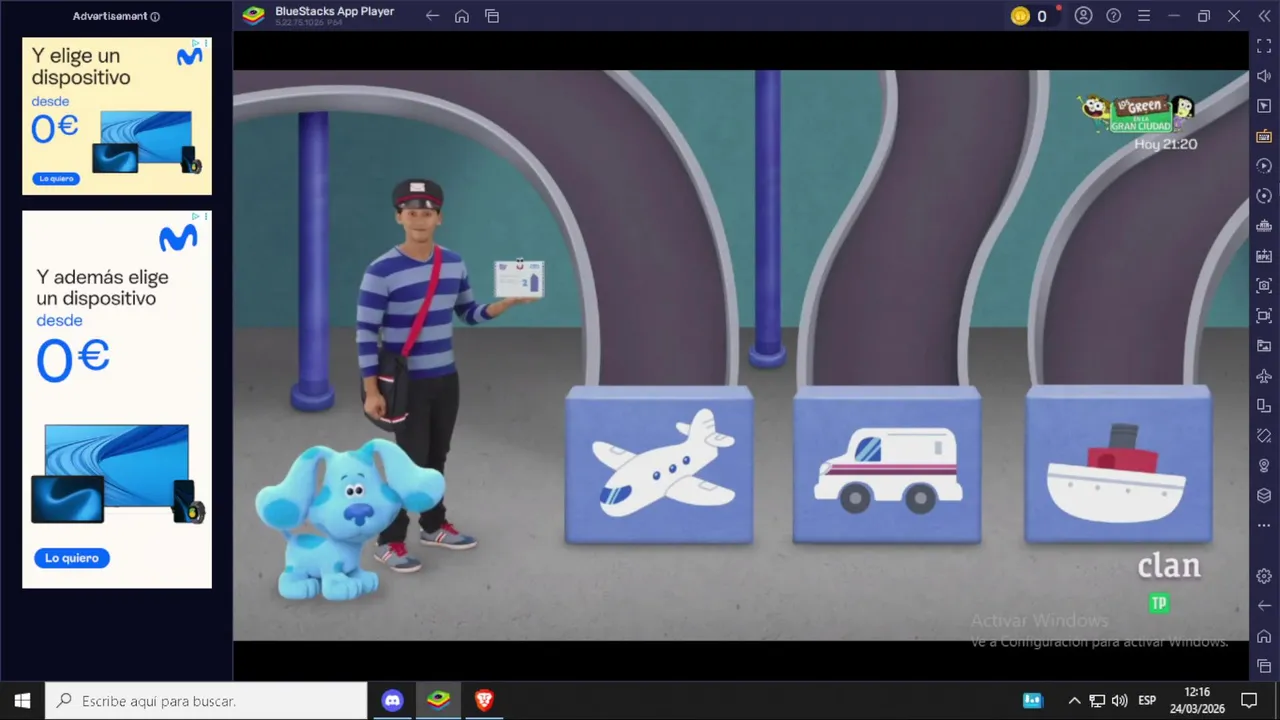Screen dimensions: 1280x720
Task: Open the orange keyboard game controls icon
Action: point(1264,136)
